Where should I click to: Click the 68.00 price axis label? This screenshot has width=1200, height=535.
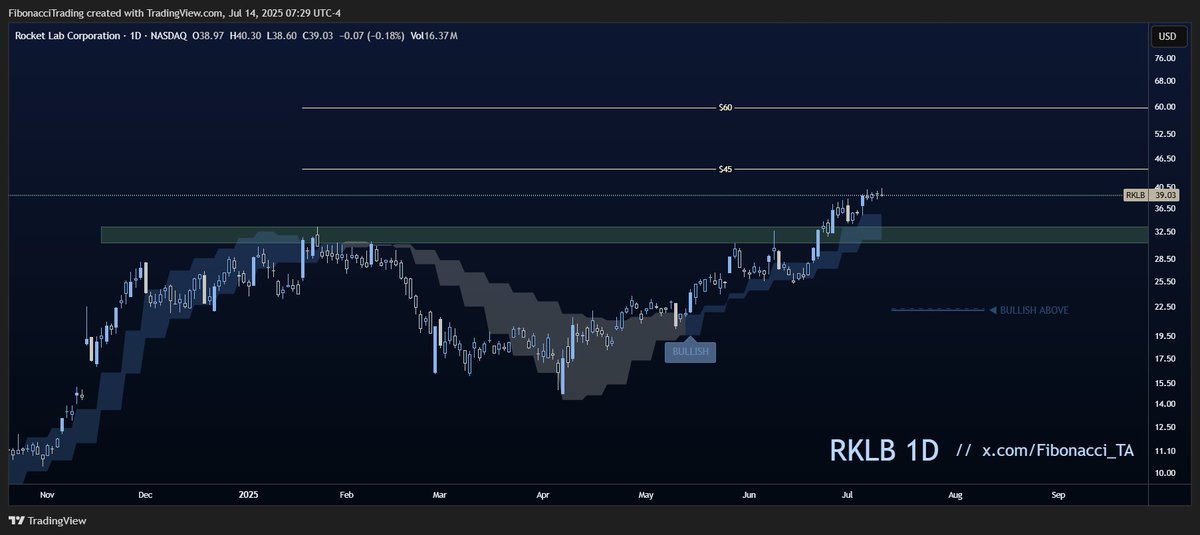coord(1165,81)
